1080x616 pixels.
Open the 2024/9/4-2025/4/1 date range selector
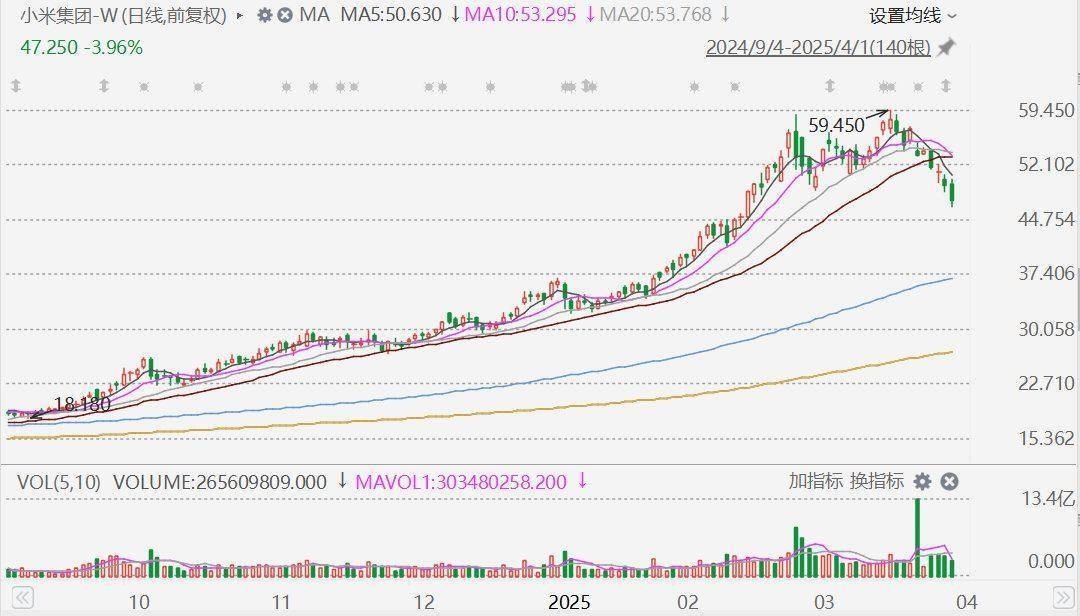click(817, 48)
